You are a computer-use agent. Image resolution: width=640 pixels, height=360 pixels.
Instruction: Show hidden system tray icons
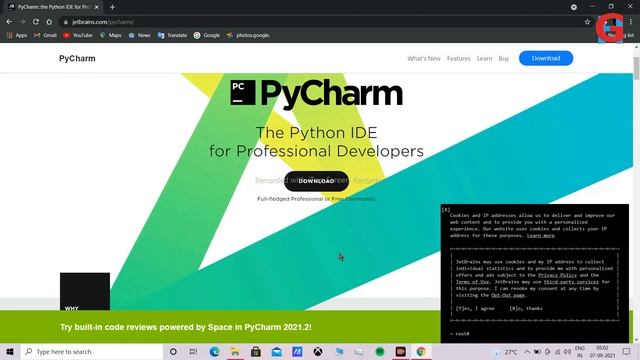pyautogui.click(x=527, y=351)
